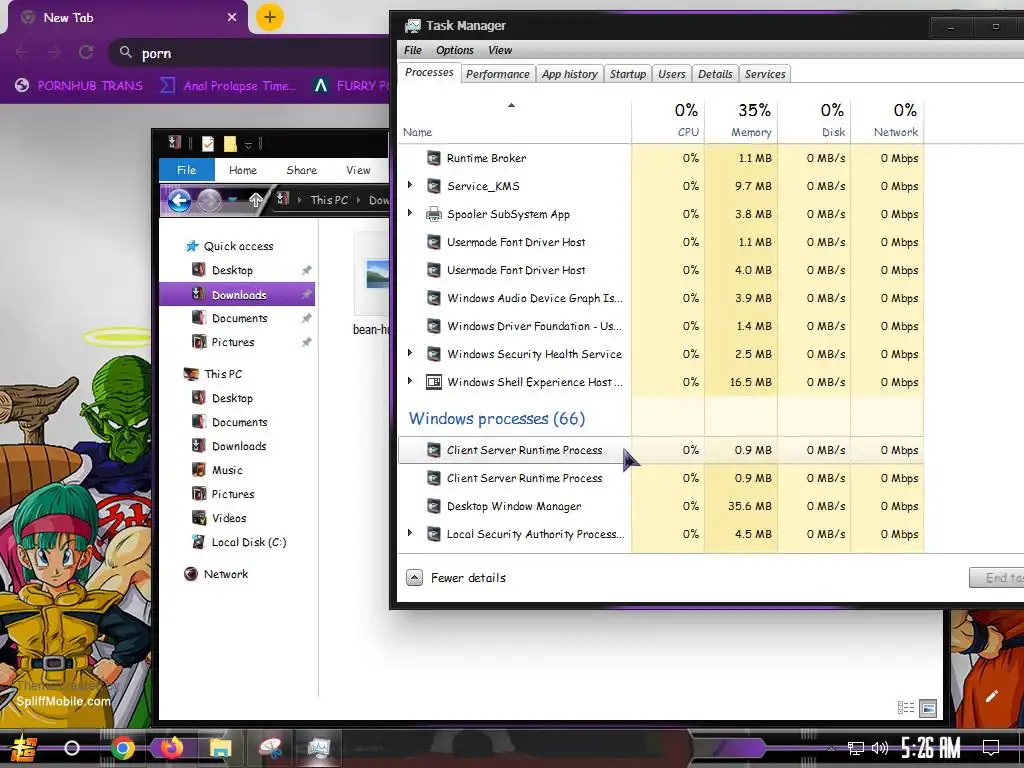The height and width of the screenshot is (768, 1024).
Task: Open the Task Manager File menu
Action: pos(413,50)
